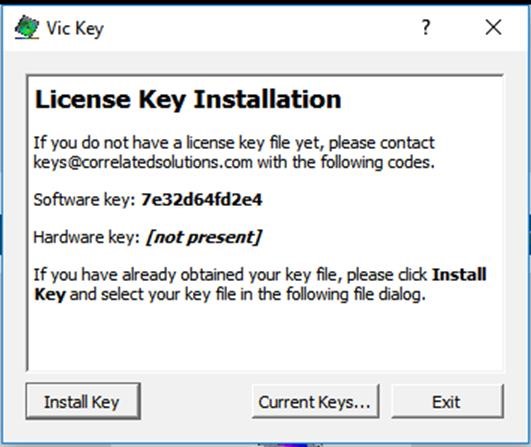Screen dimensions: 531x447
Task: Click the sentence about not having a license key file
Action: pos(234,152)
